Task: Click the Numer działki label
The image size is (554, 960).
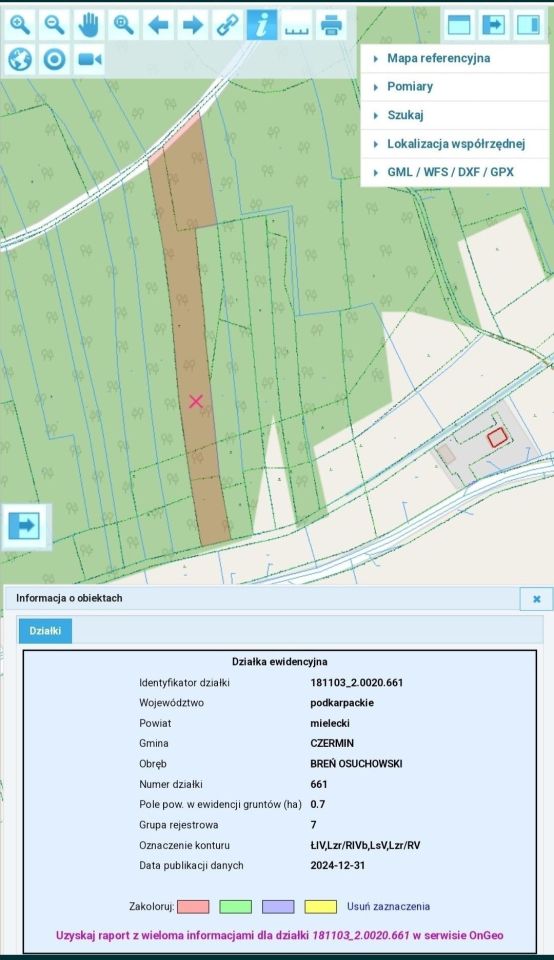Action: click(x=171, y=784)
